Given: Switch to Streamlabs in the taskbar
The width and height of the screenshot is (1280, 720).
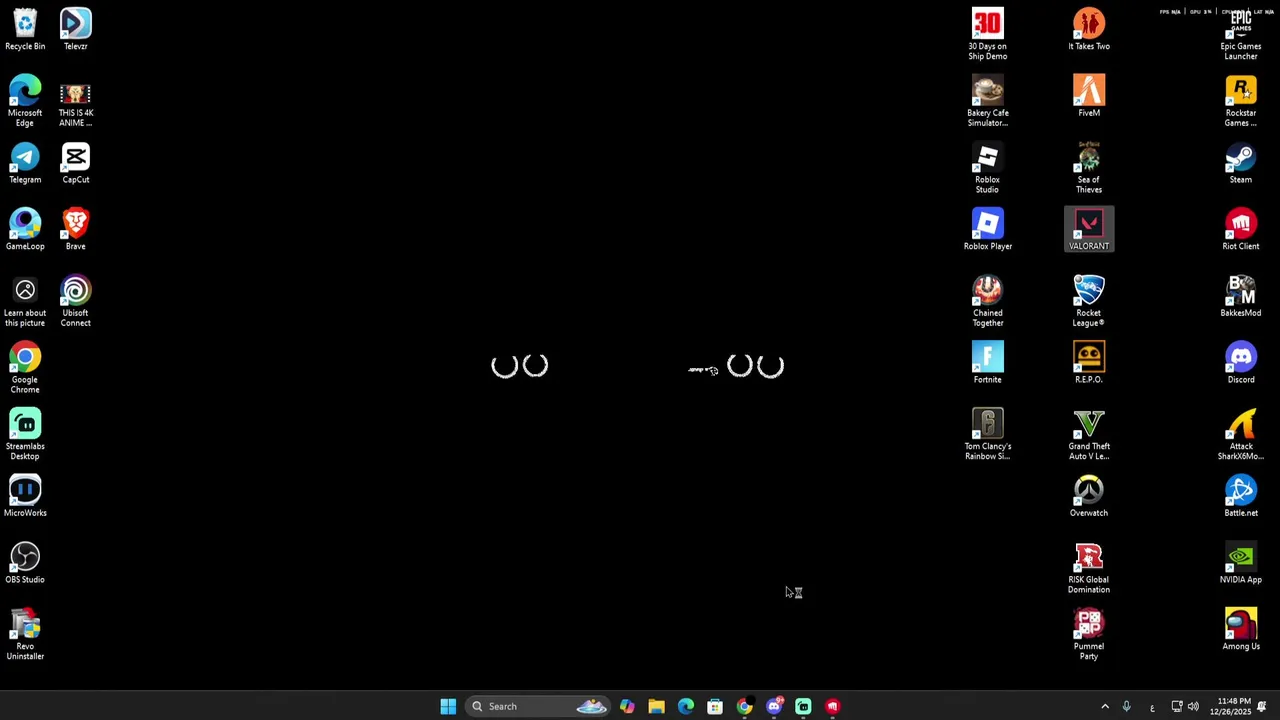Looking at the screenshot, I should pyautogui.click(x=803, y=706).
